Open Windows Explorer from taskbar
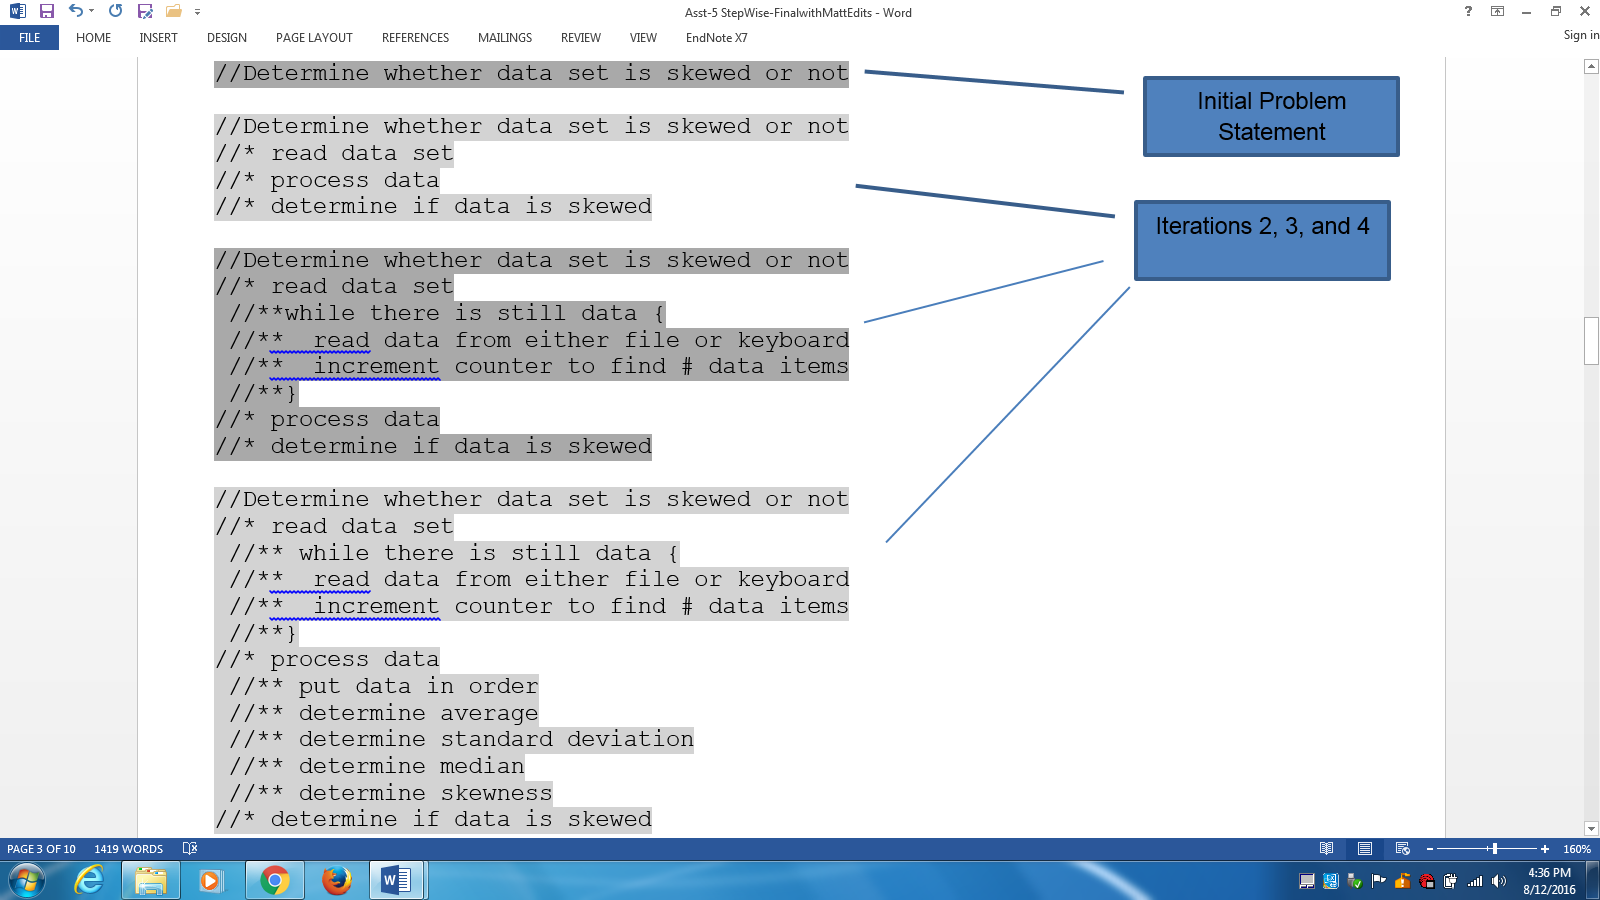 coord(151,881)
